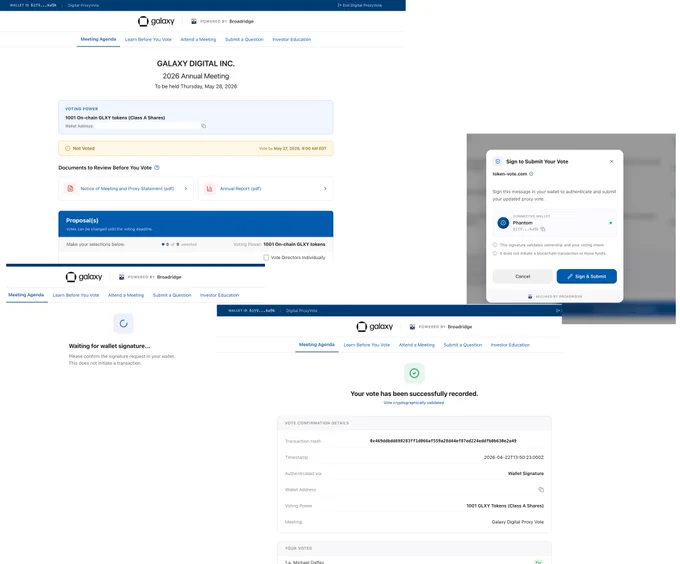The height and width of the screenshot is (564, 680).
Task: Click the Annual Report chart PDF icon
Action: tap(209, 189)
